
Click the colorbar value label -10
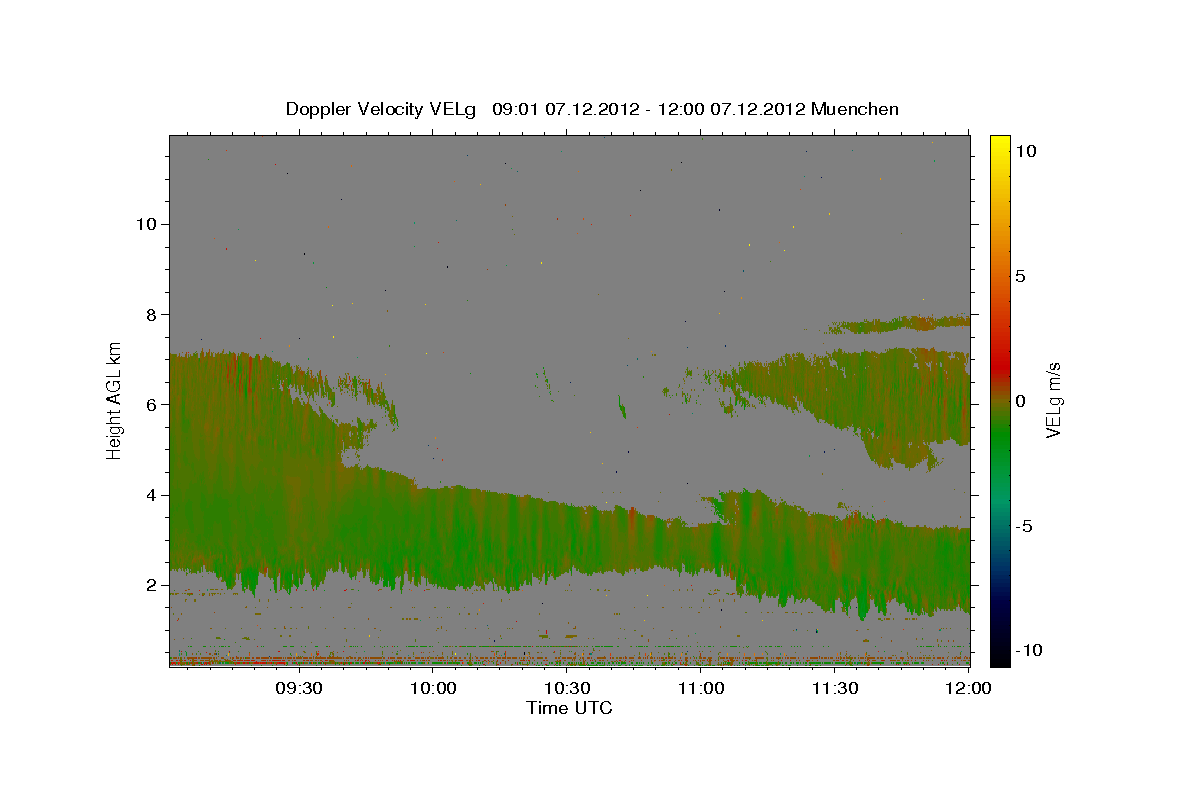(x=1027, y=650)
